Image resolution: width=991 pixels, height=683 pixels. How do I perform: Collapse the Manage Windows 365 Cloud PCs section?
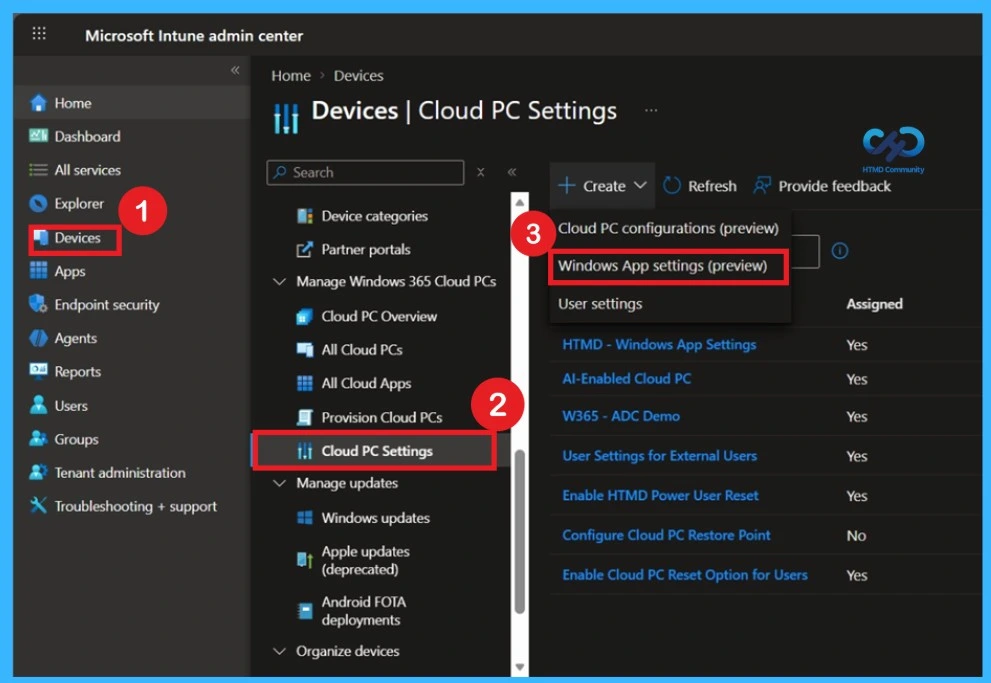click(280, 281)
